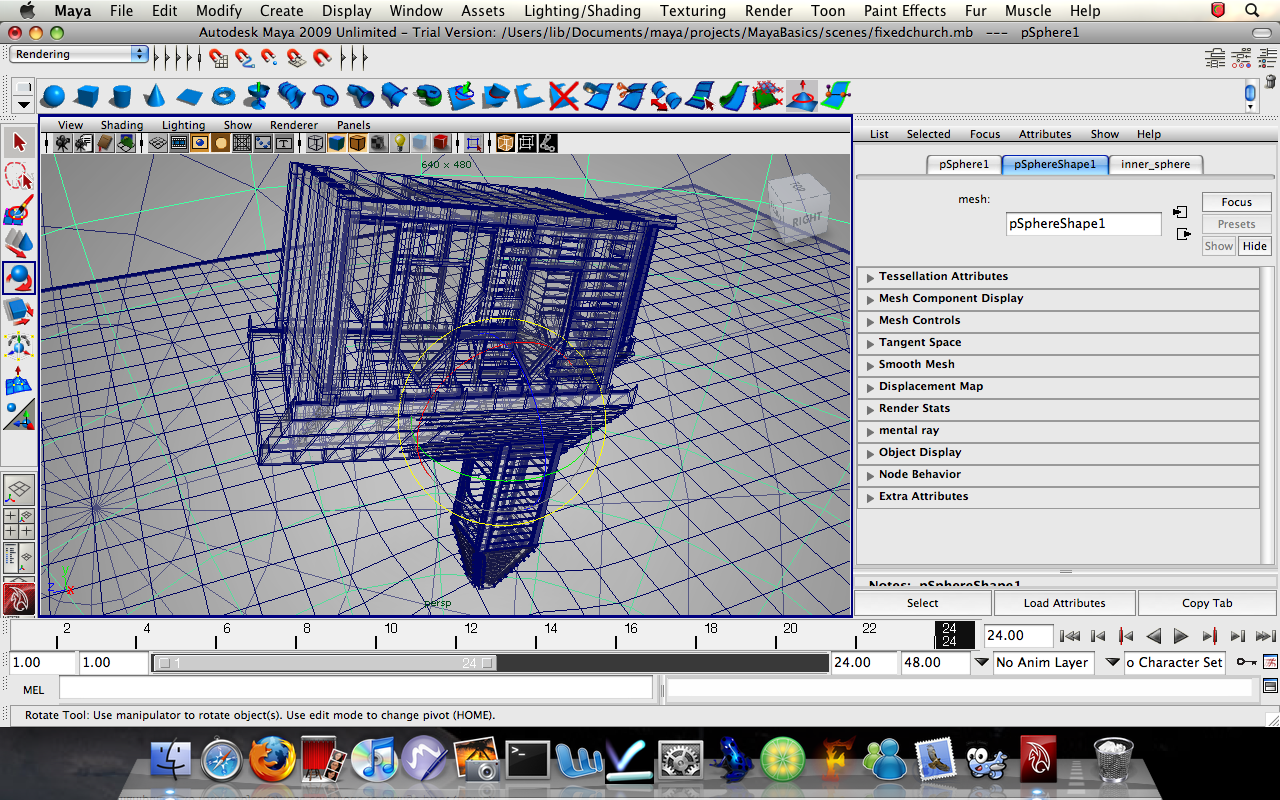
Task: Click the red X delete shelf icon
Action: 564,96
